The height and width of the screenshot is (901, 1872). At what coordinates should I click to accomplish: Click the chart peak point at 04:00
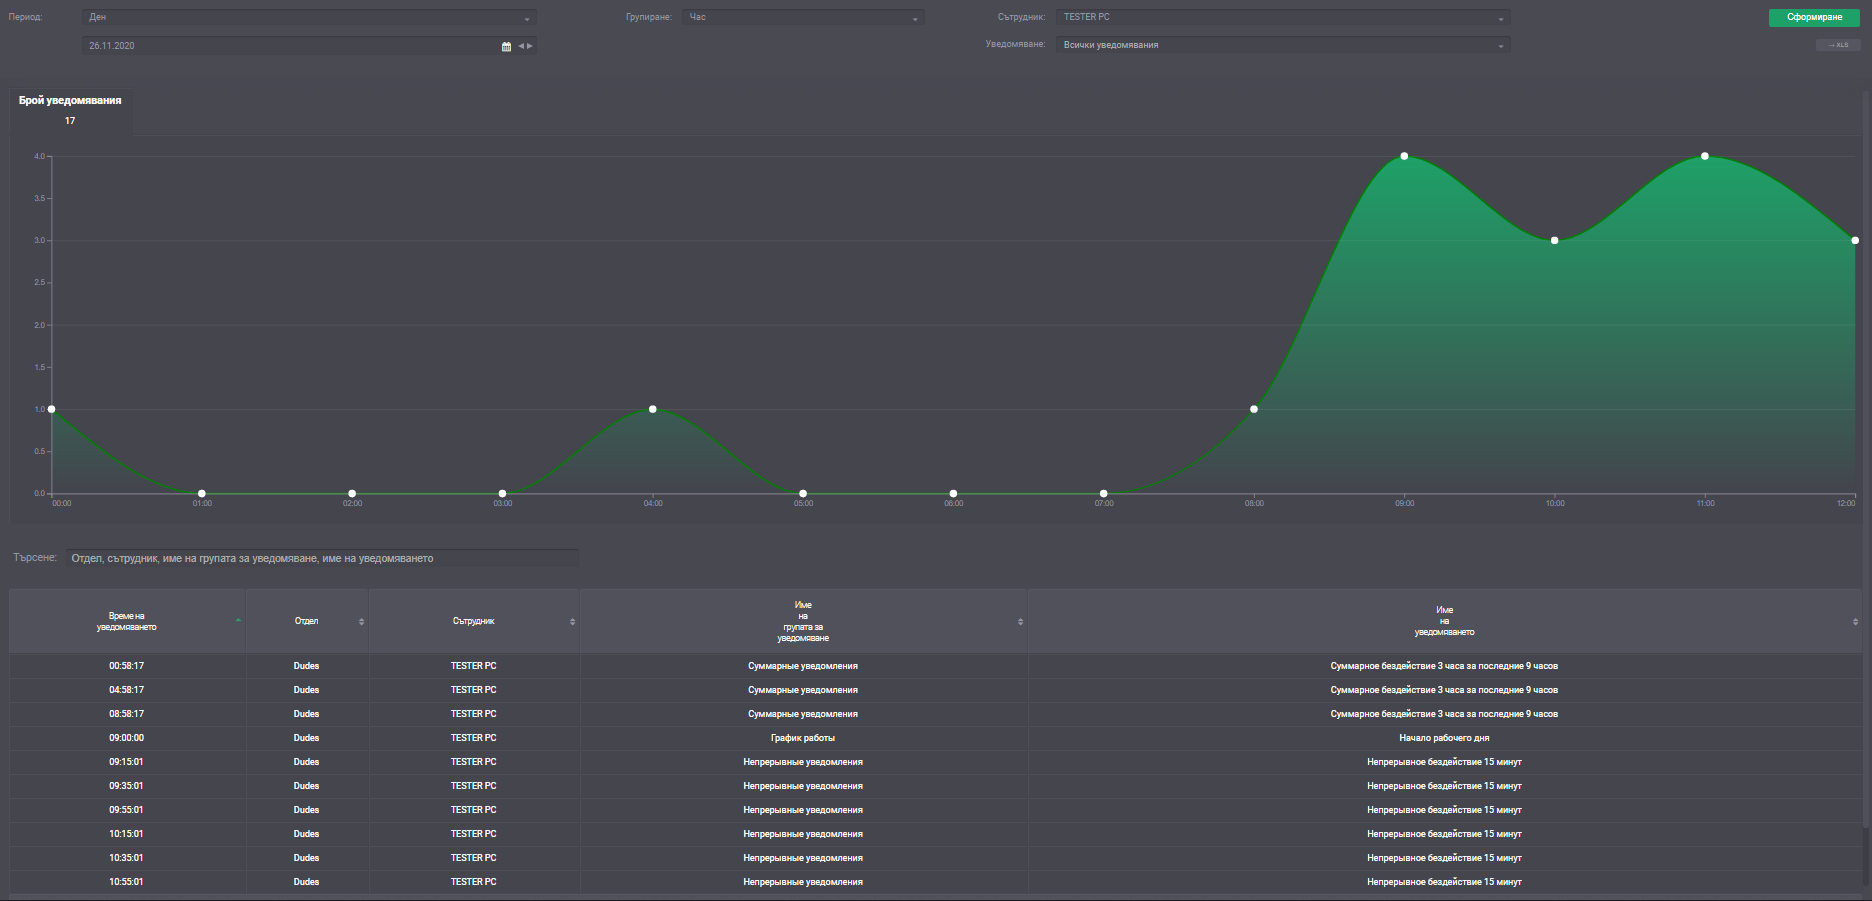click(653, 409)
